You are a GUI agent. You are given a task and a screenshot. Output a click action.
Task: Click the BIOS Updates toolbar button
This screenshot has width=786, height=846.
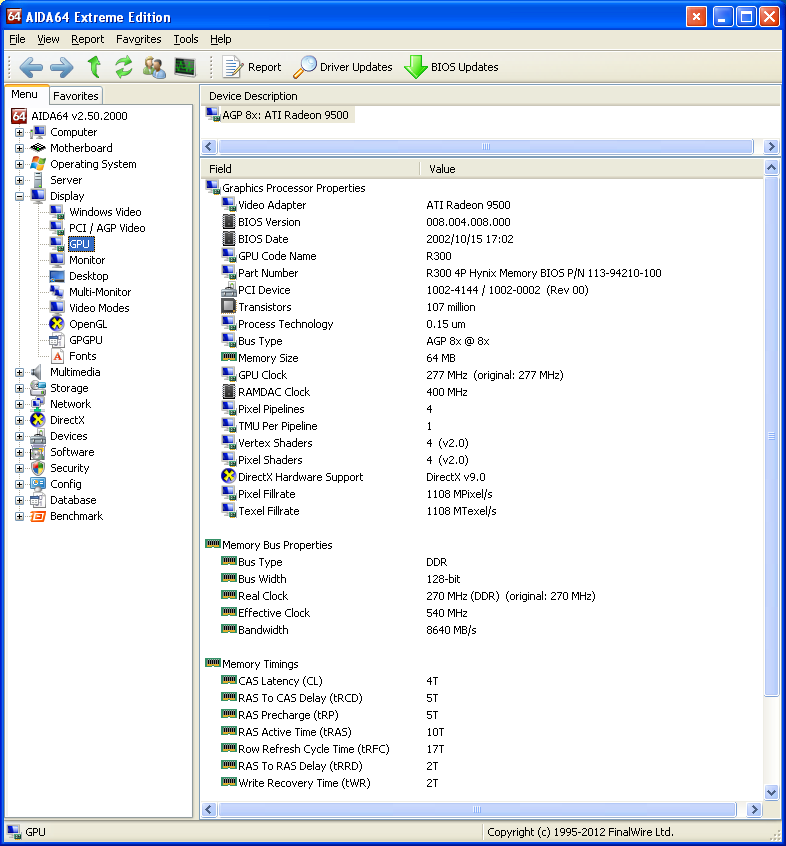452,67
